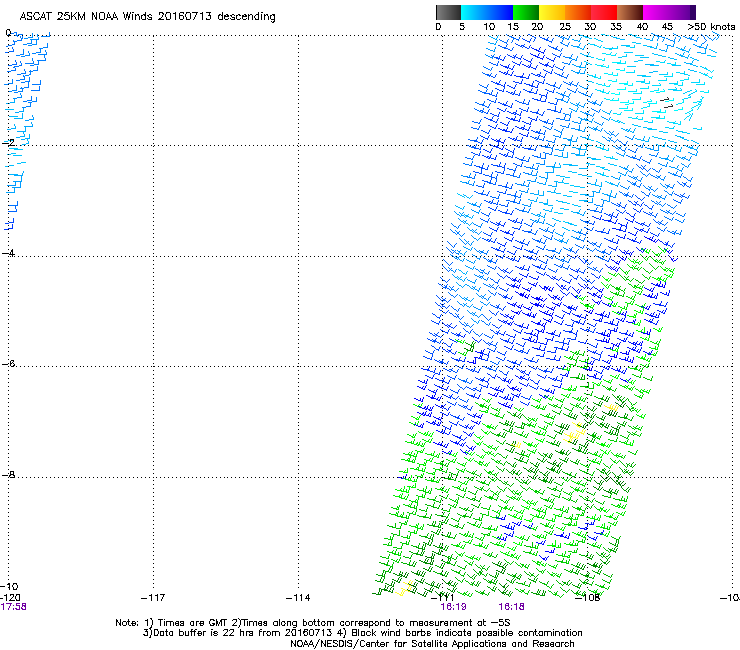Click the legend label '35'

[616, 27]
